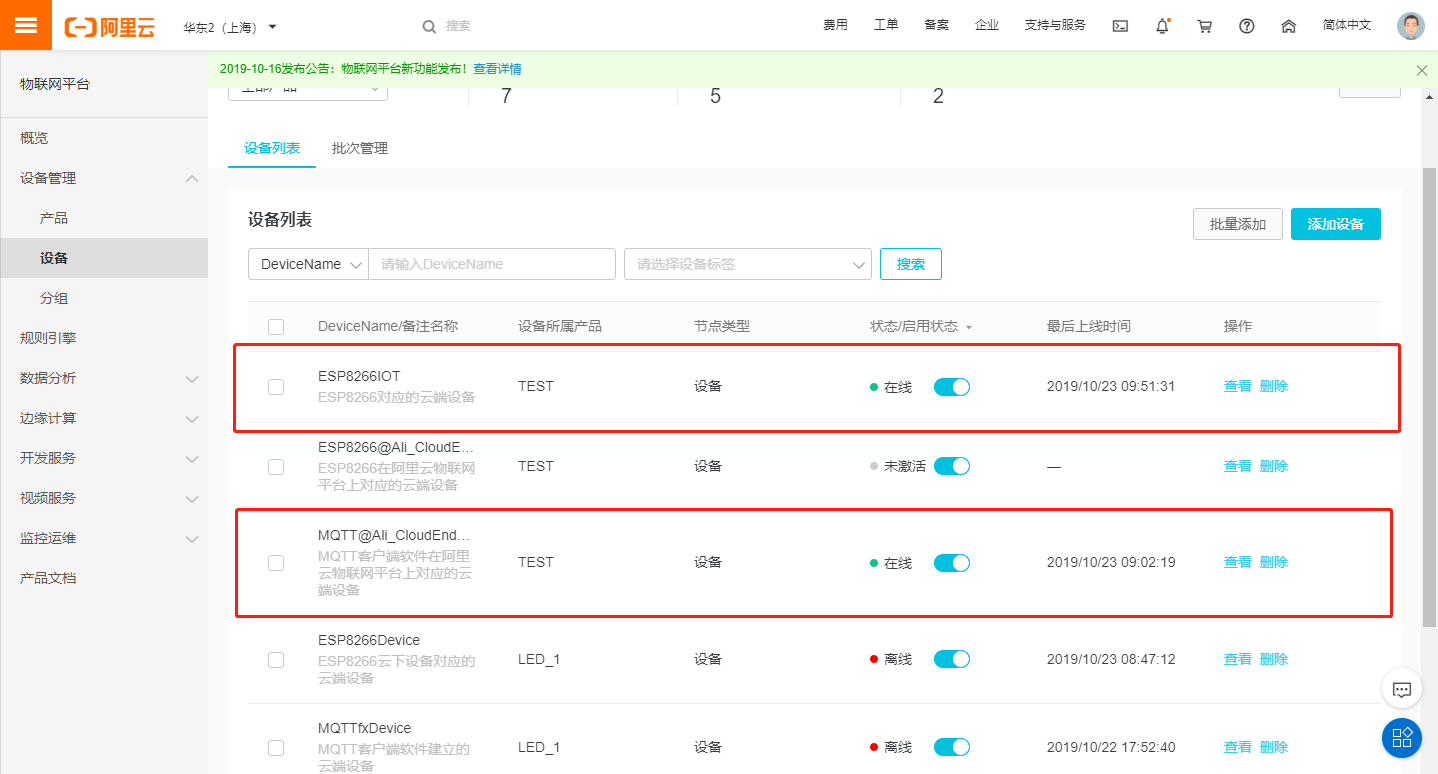Click the 物联网平台 sidebar title
Viewport: 1438px width, 774px height.
click(x=55, y=84)
